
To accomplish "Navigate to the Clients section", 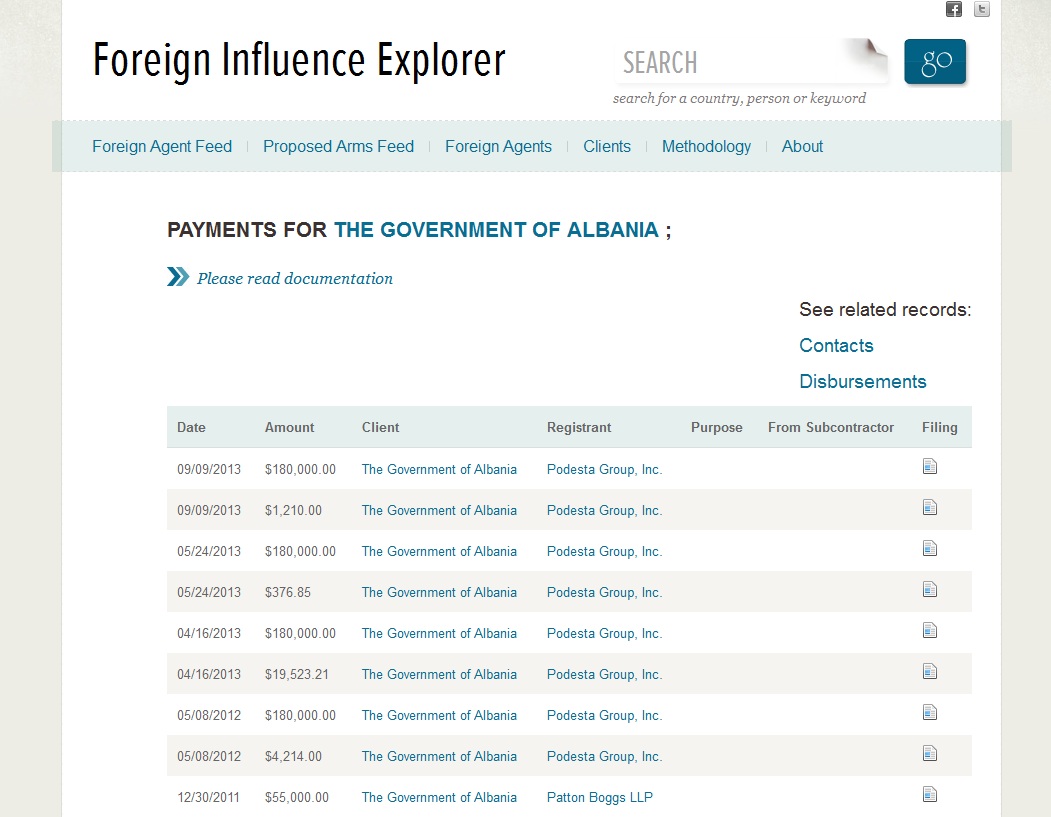I will pos(607,146).
